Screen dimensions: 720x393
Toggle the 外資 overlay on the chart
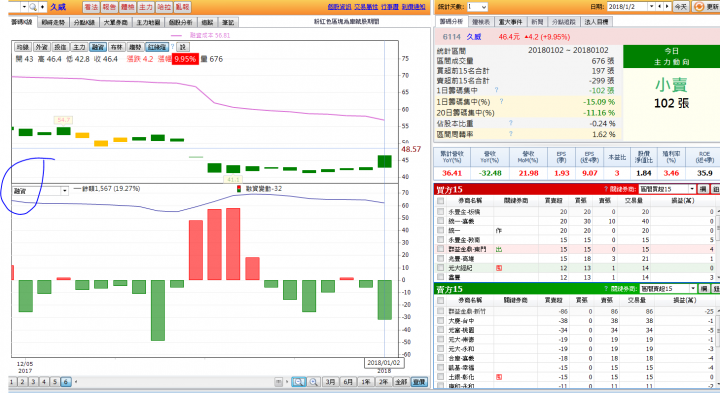click(x=41, y=47)
